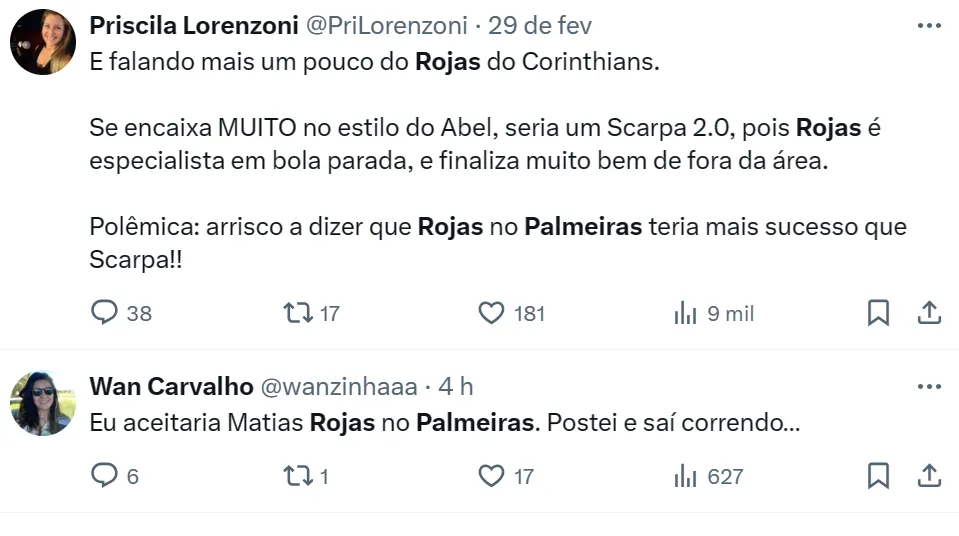Retweet Wan Carvalho's post

[x=298, y=475]
